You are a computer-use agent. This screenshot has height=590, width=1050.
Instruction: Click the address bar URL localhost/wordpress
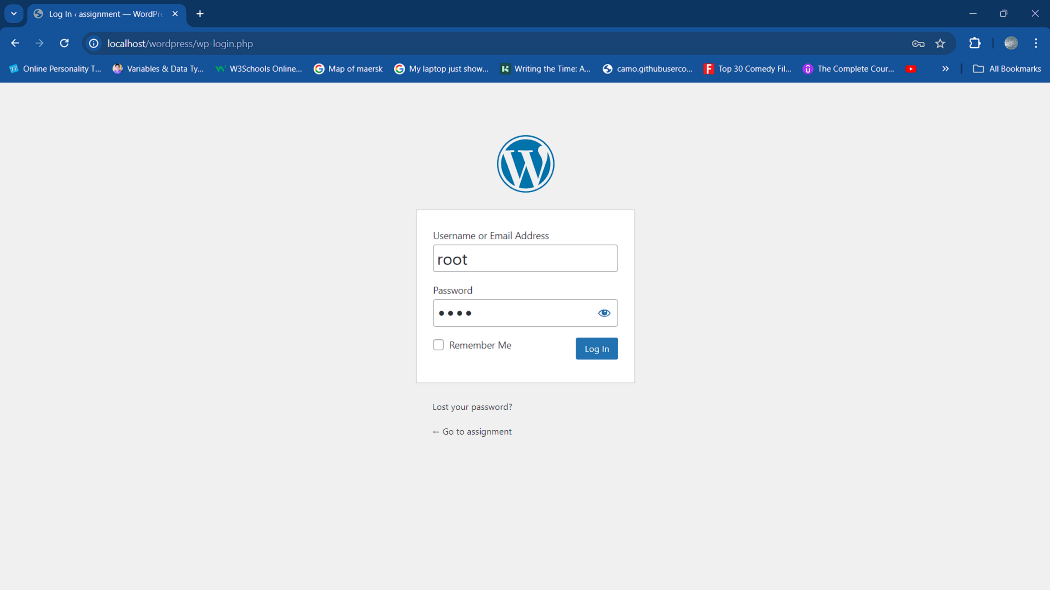[180, 44]
